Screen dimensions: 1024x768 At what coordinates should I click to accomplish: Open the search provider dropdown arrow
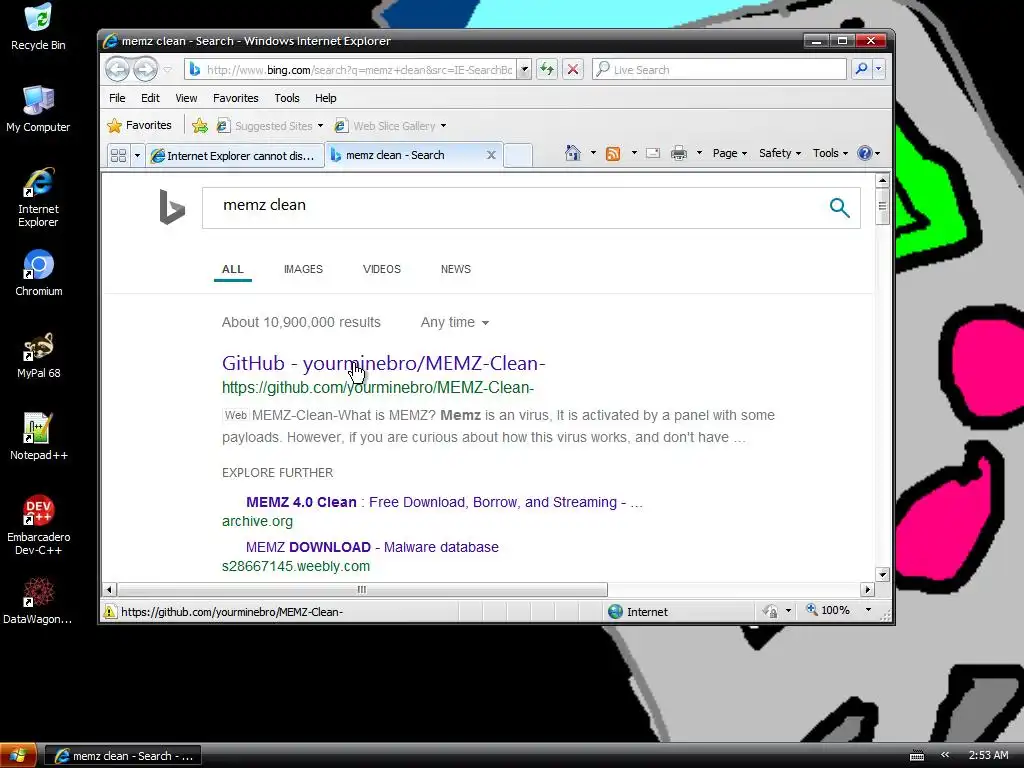879,69
